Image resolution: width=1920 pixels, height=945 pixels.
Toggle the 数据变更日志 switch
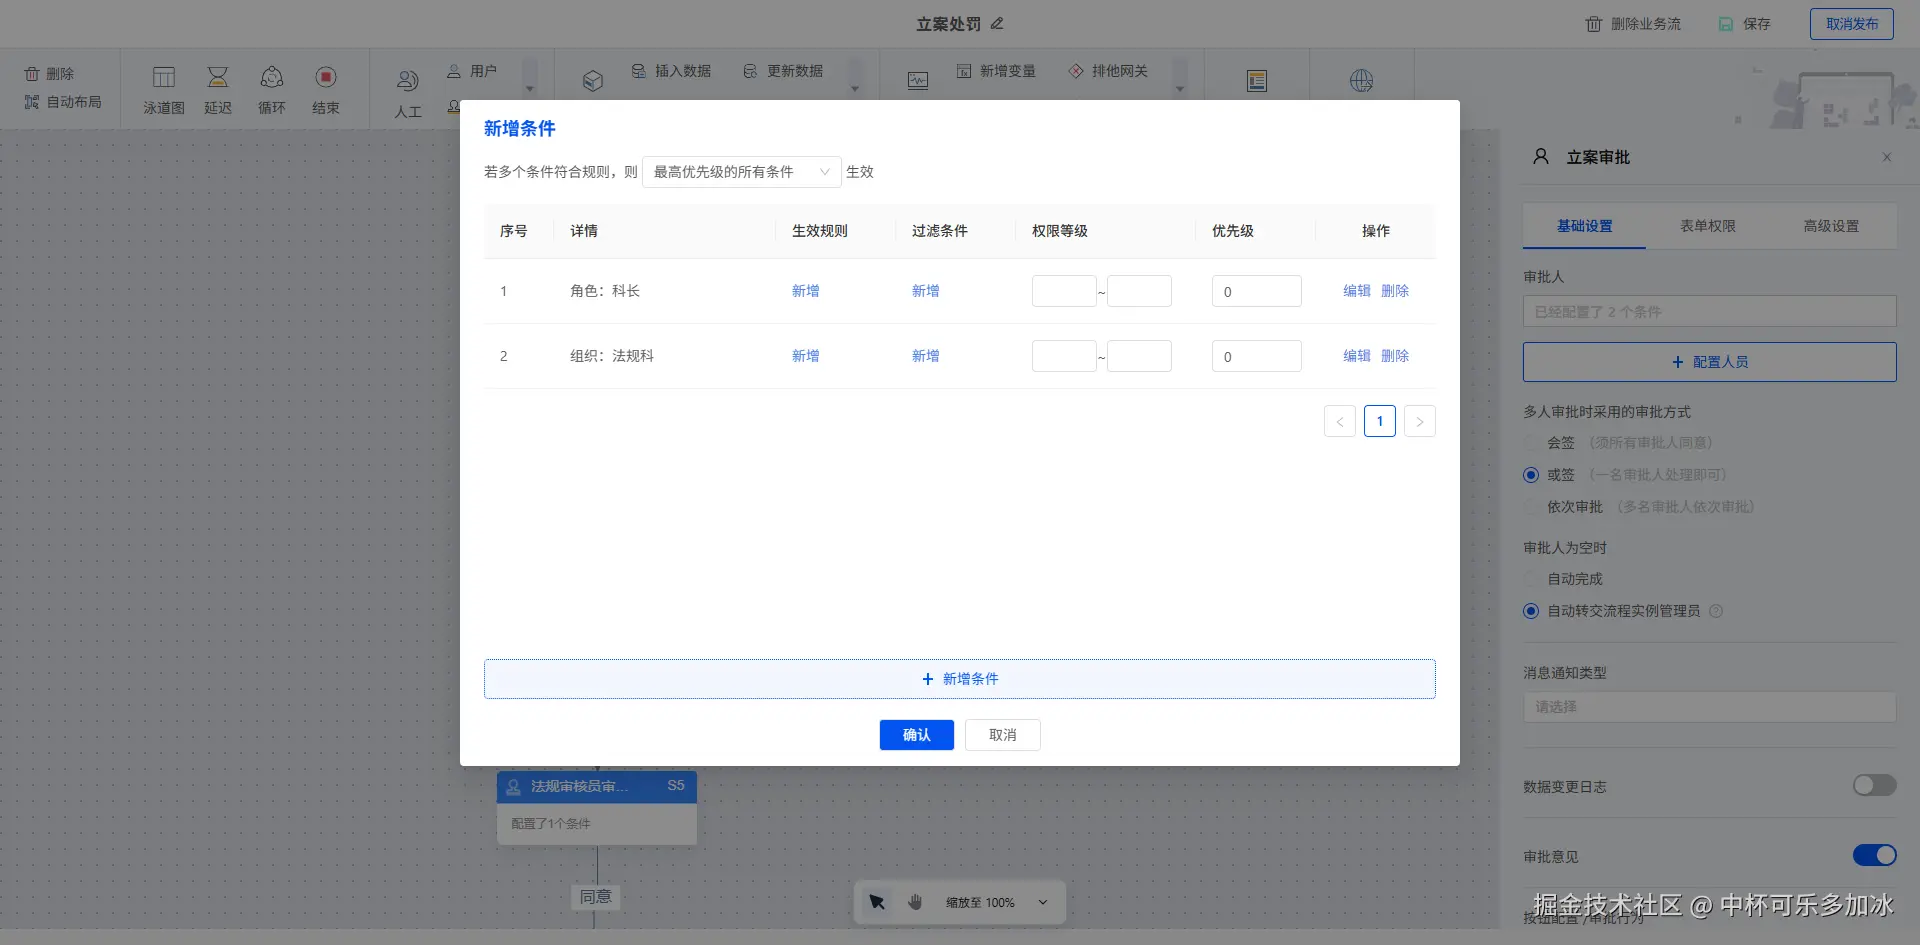click(x=1874, y=786)
